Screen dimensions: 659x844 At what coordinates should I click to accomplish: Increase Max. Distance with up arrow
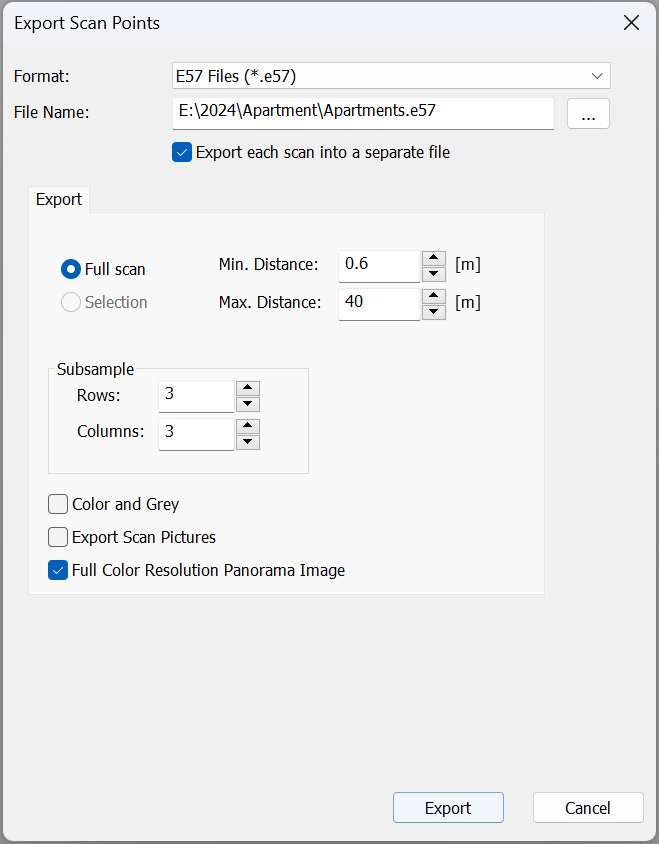point(433,296)
